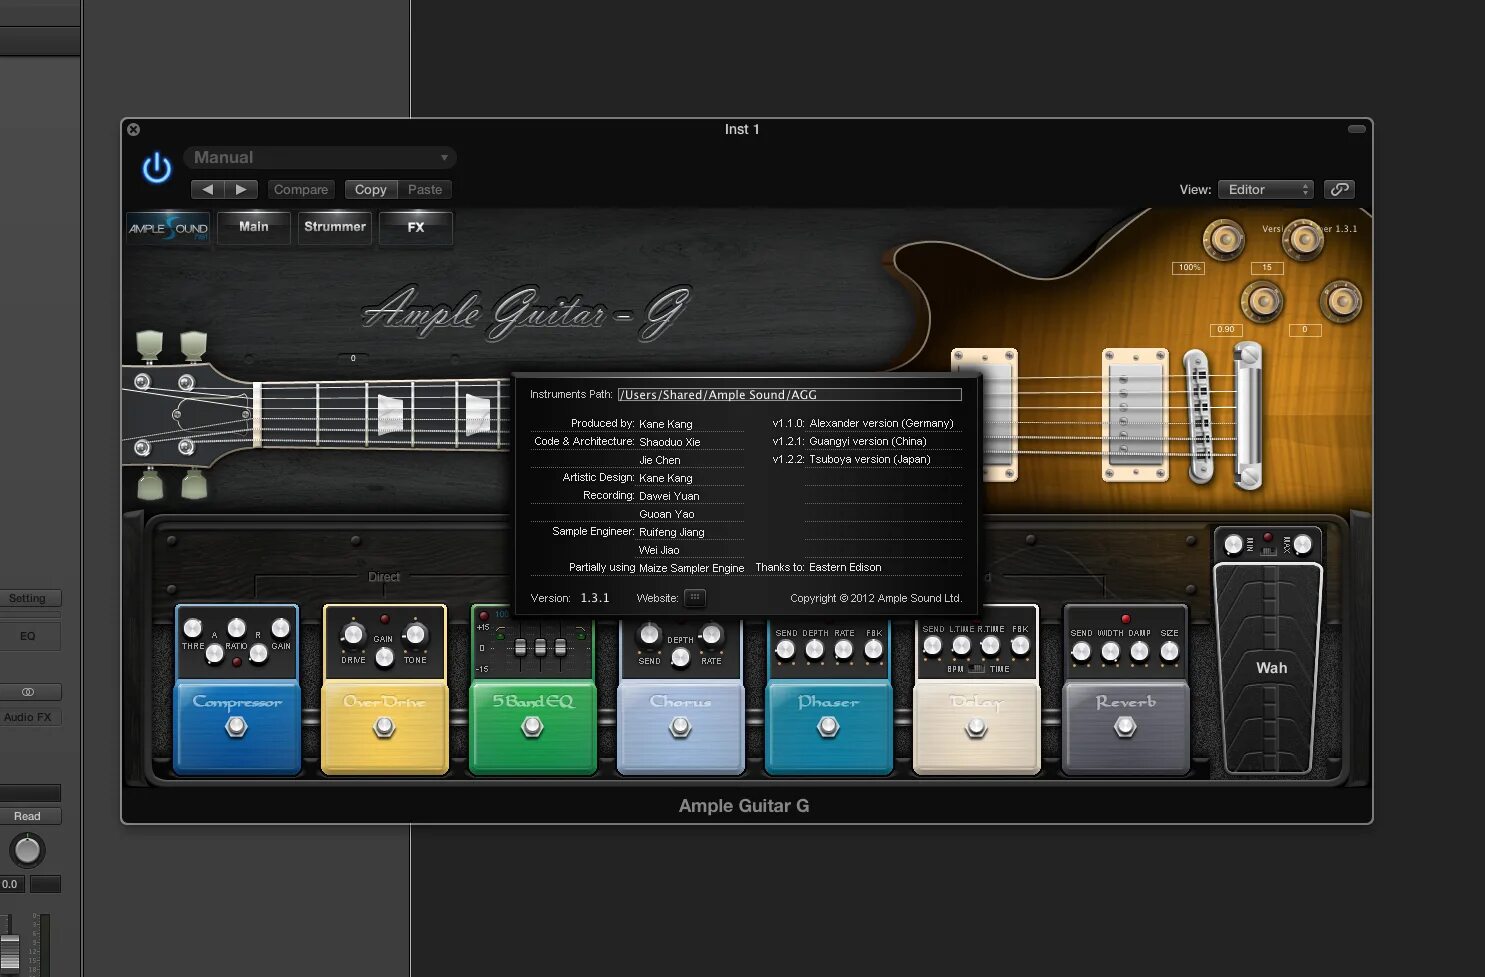Toggle the plugin power bypass button
This screenshot has height=977, width=1485.
click(x=157, y=168)
